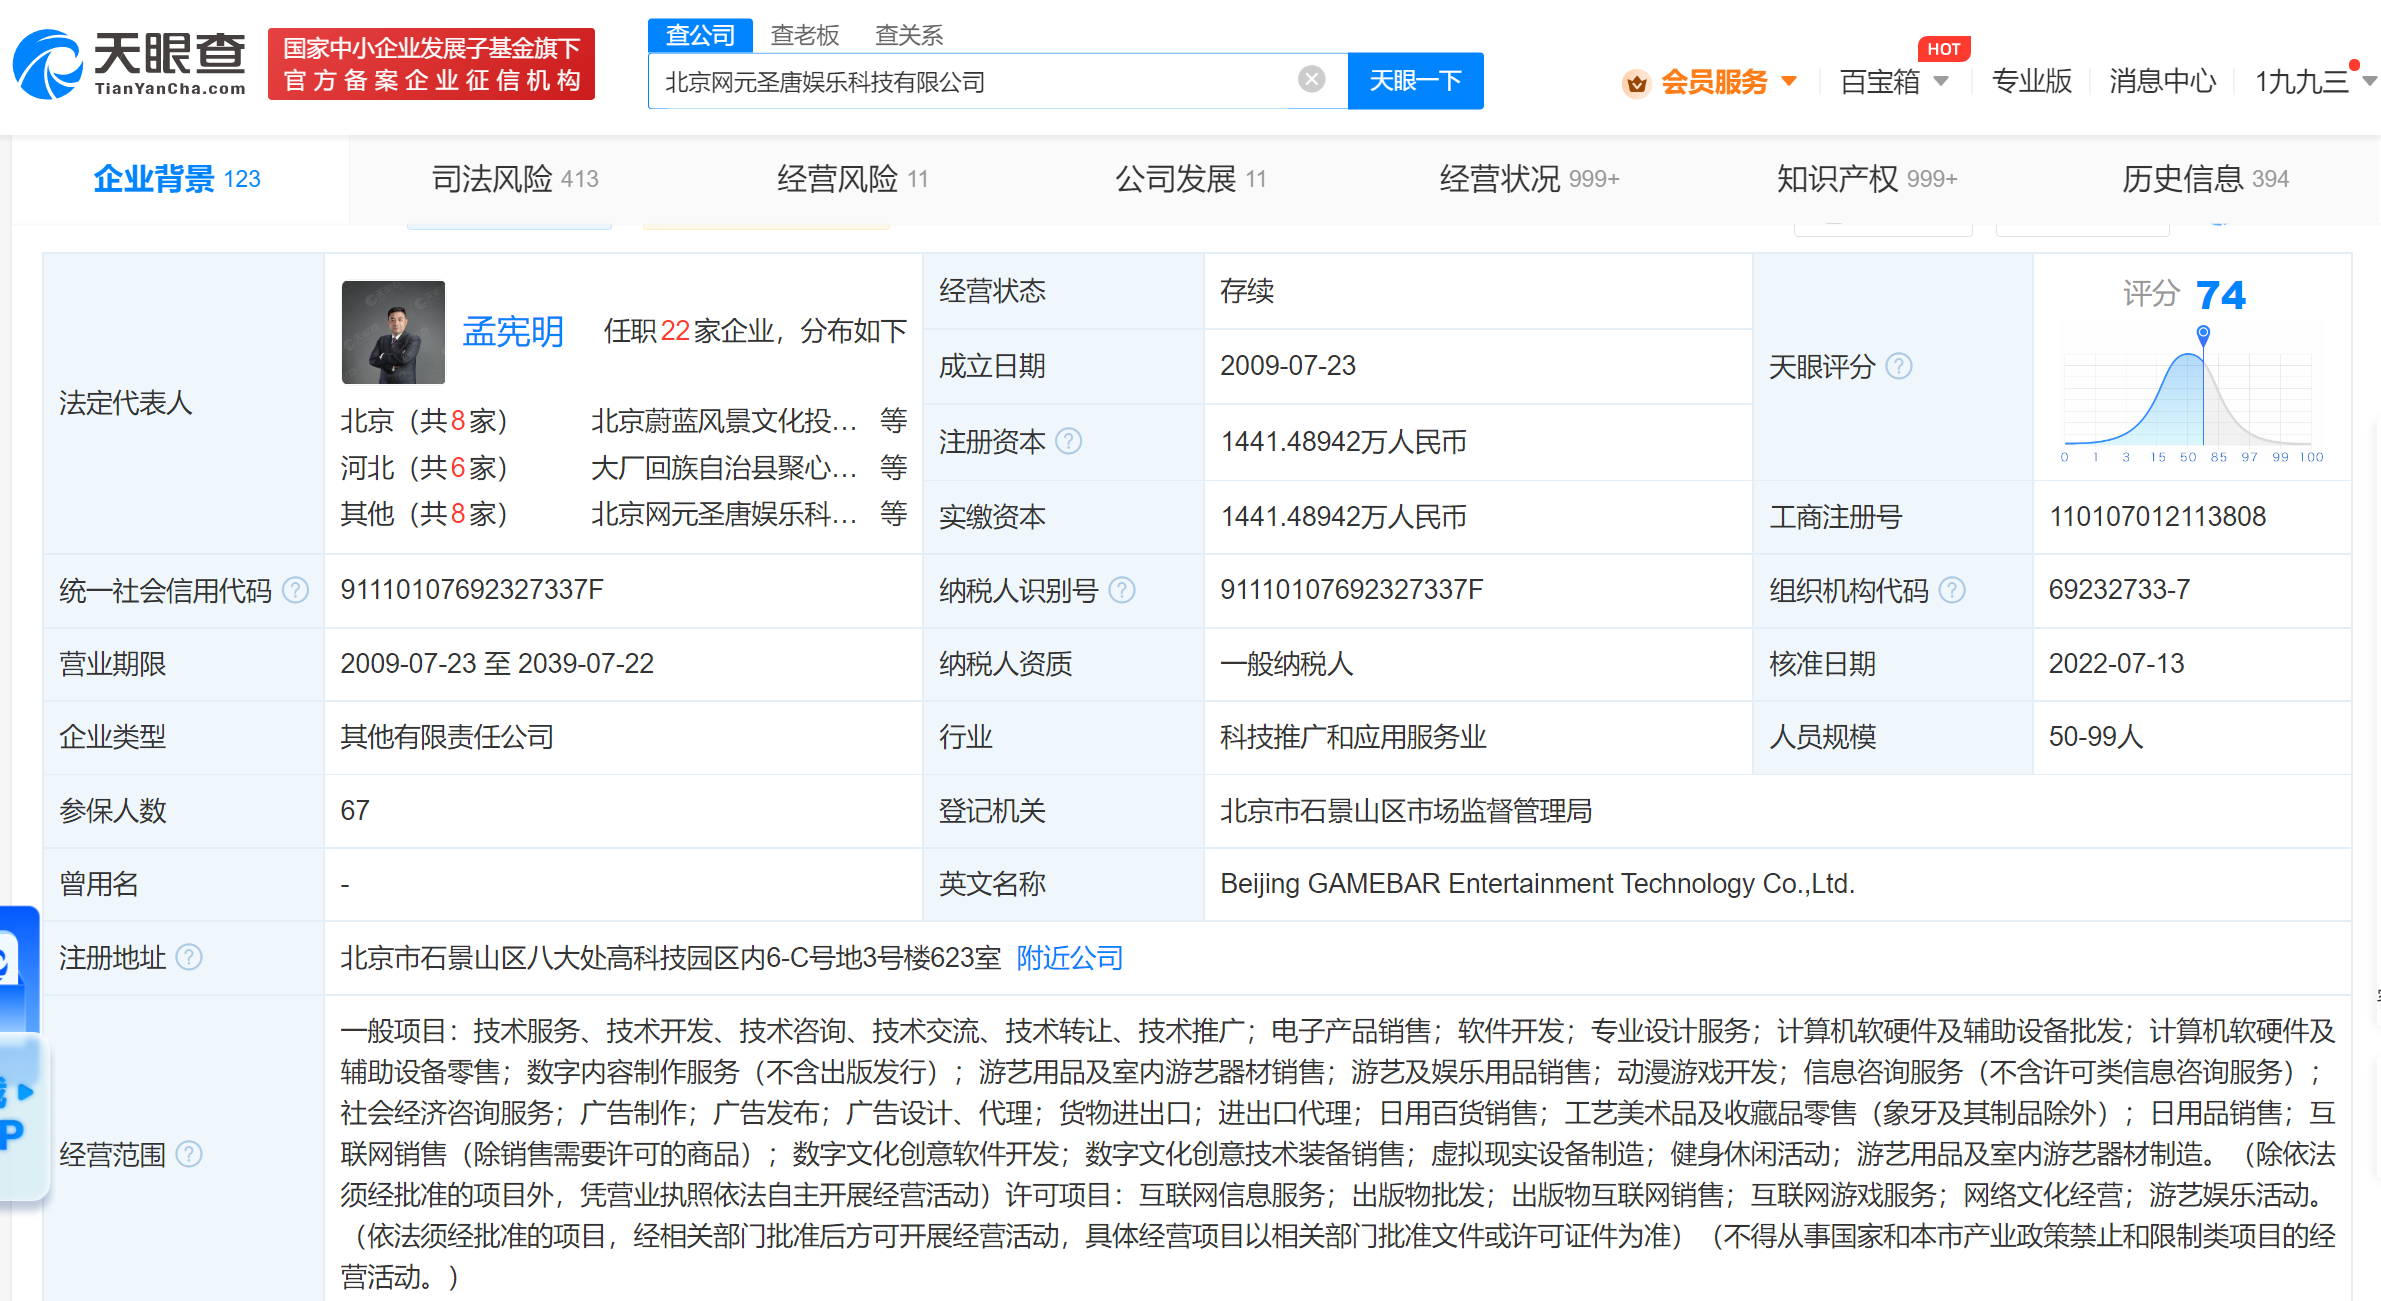The width and height of the screenshot is (2381, 1301).
Task: Click the TianYanCha logo
Action: click(130, 64)
